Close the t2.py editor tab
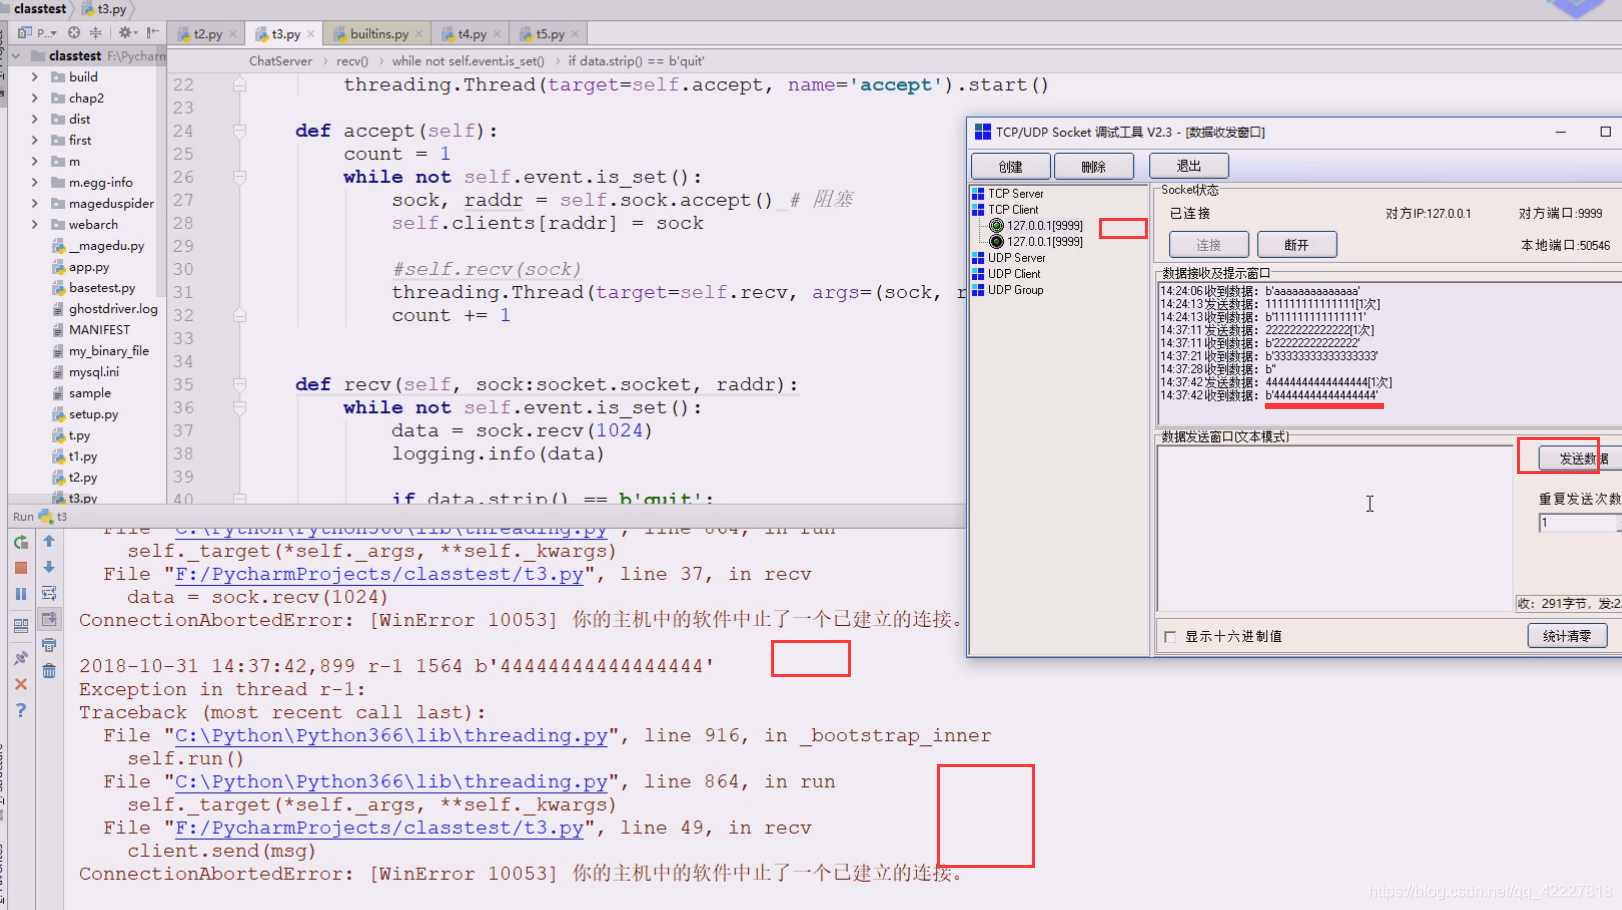This screenshot has width=1622, height=910. (x=233, y=34)
